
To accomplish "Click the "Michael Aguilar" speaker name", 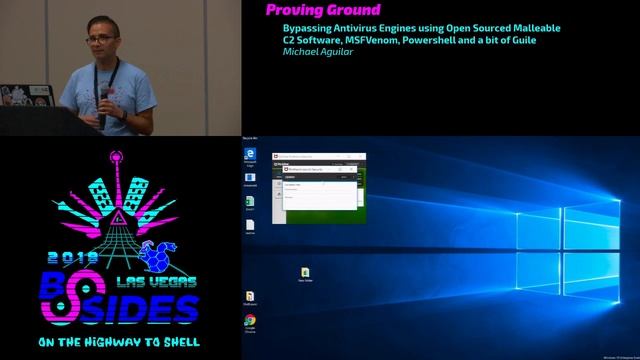I will [x=318, y=52].
